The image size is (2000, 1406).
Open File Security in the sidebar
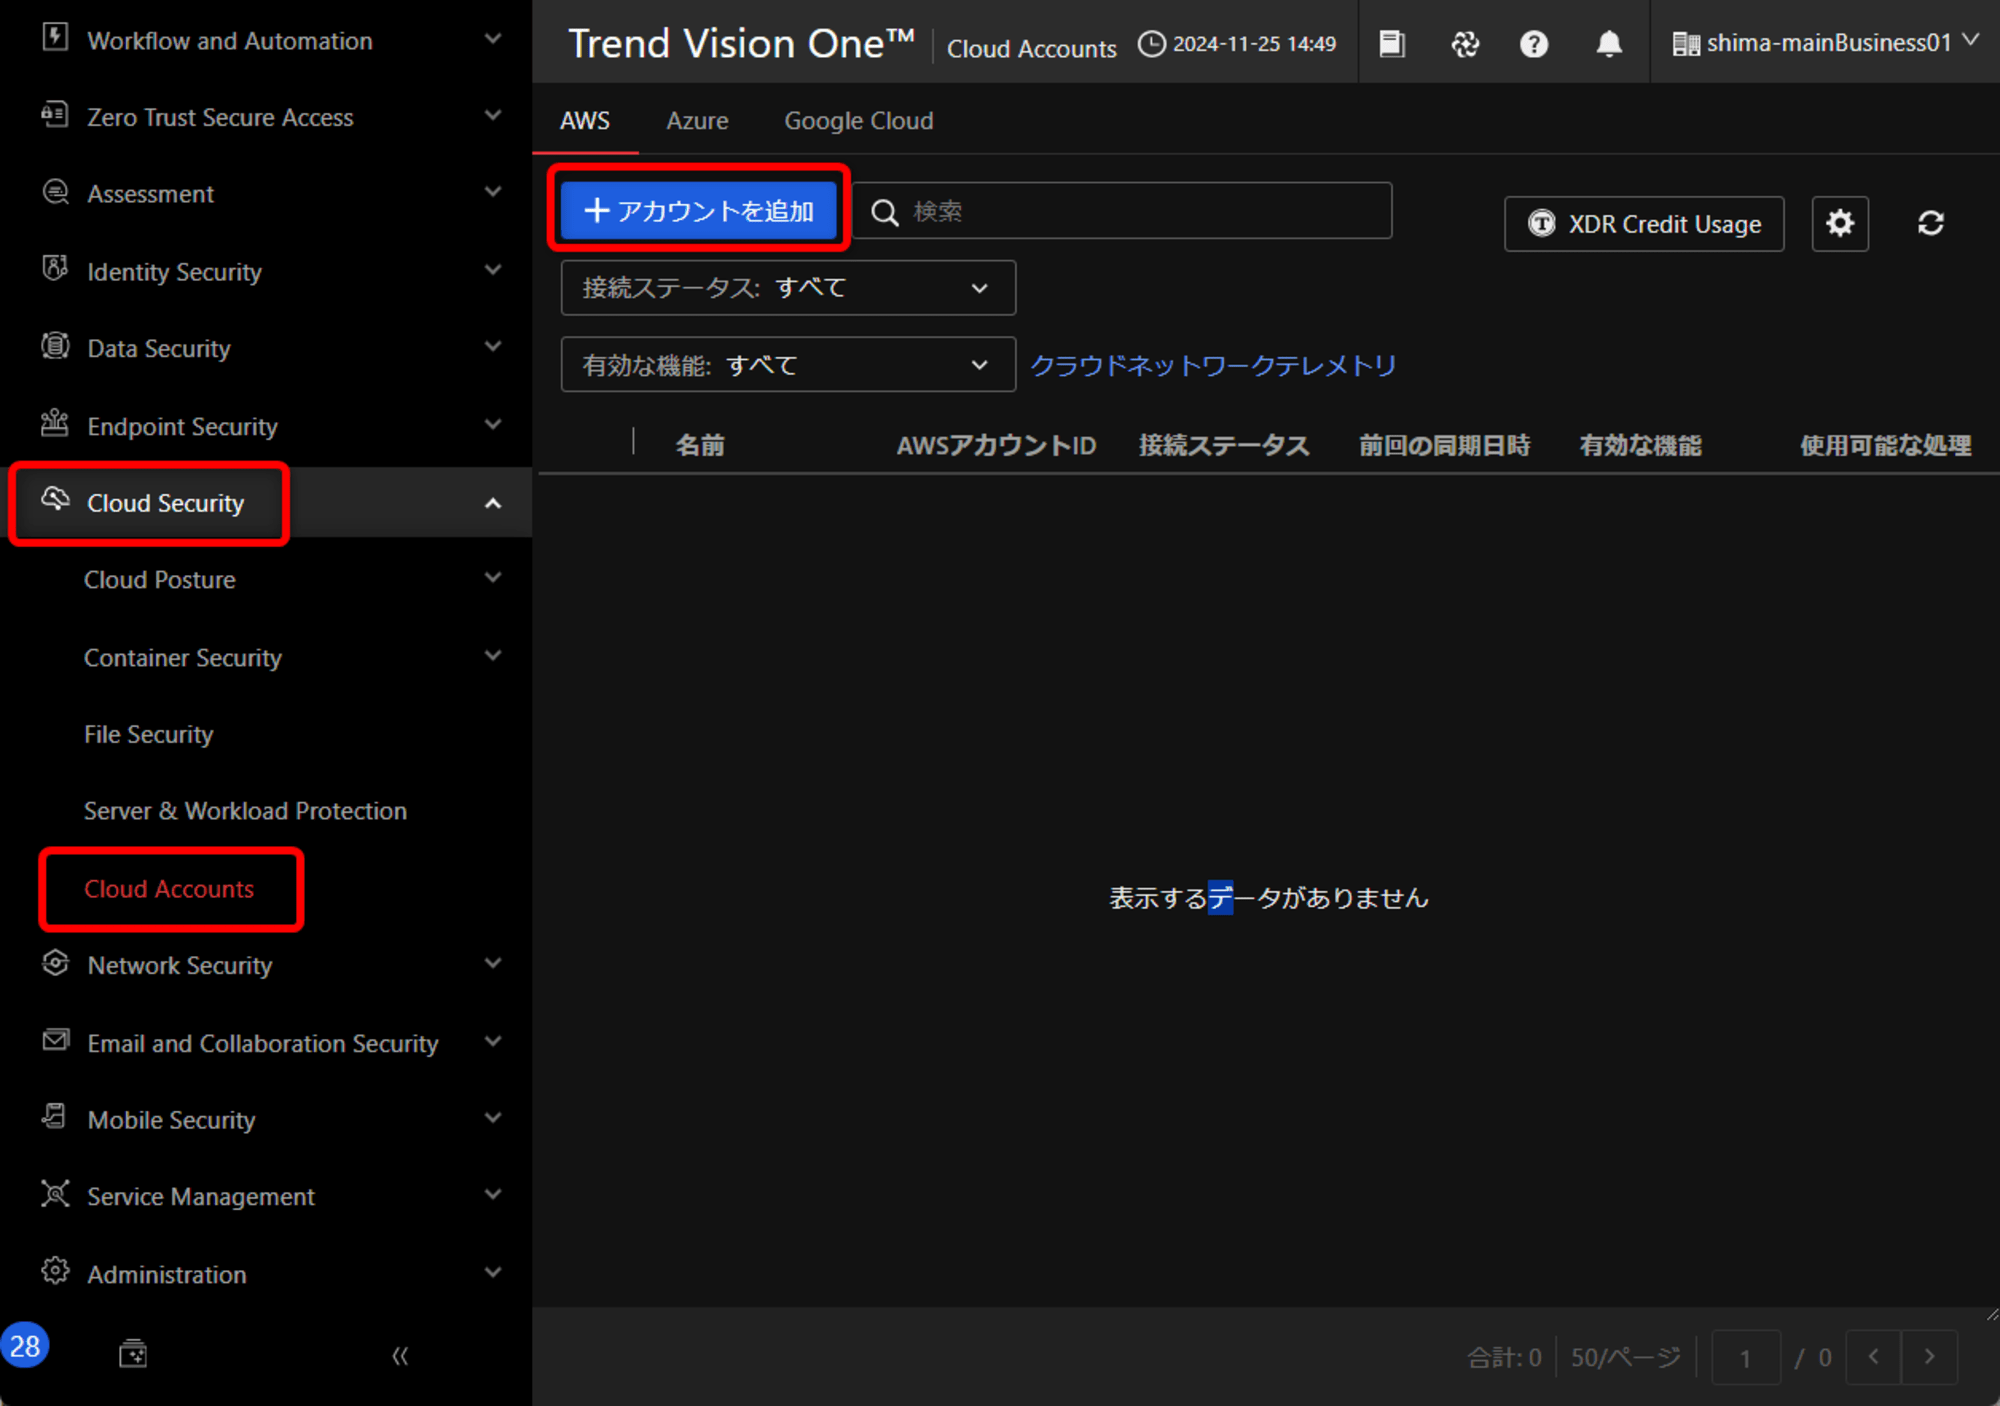pyautogui.click(x=149, y=734)
